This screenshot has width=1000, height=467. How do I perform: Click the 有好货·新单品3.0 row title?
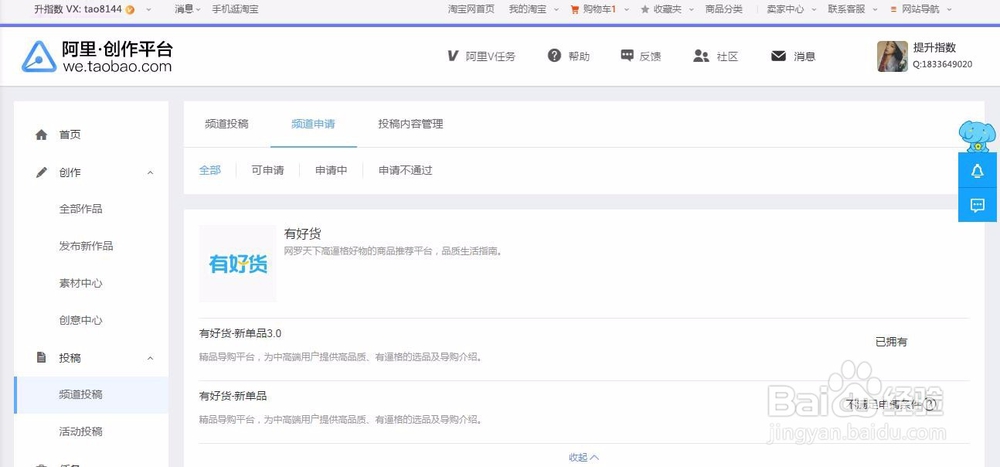(x=240, y=333)
